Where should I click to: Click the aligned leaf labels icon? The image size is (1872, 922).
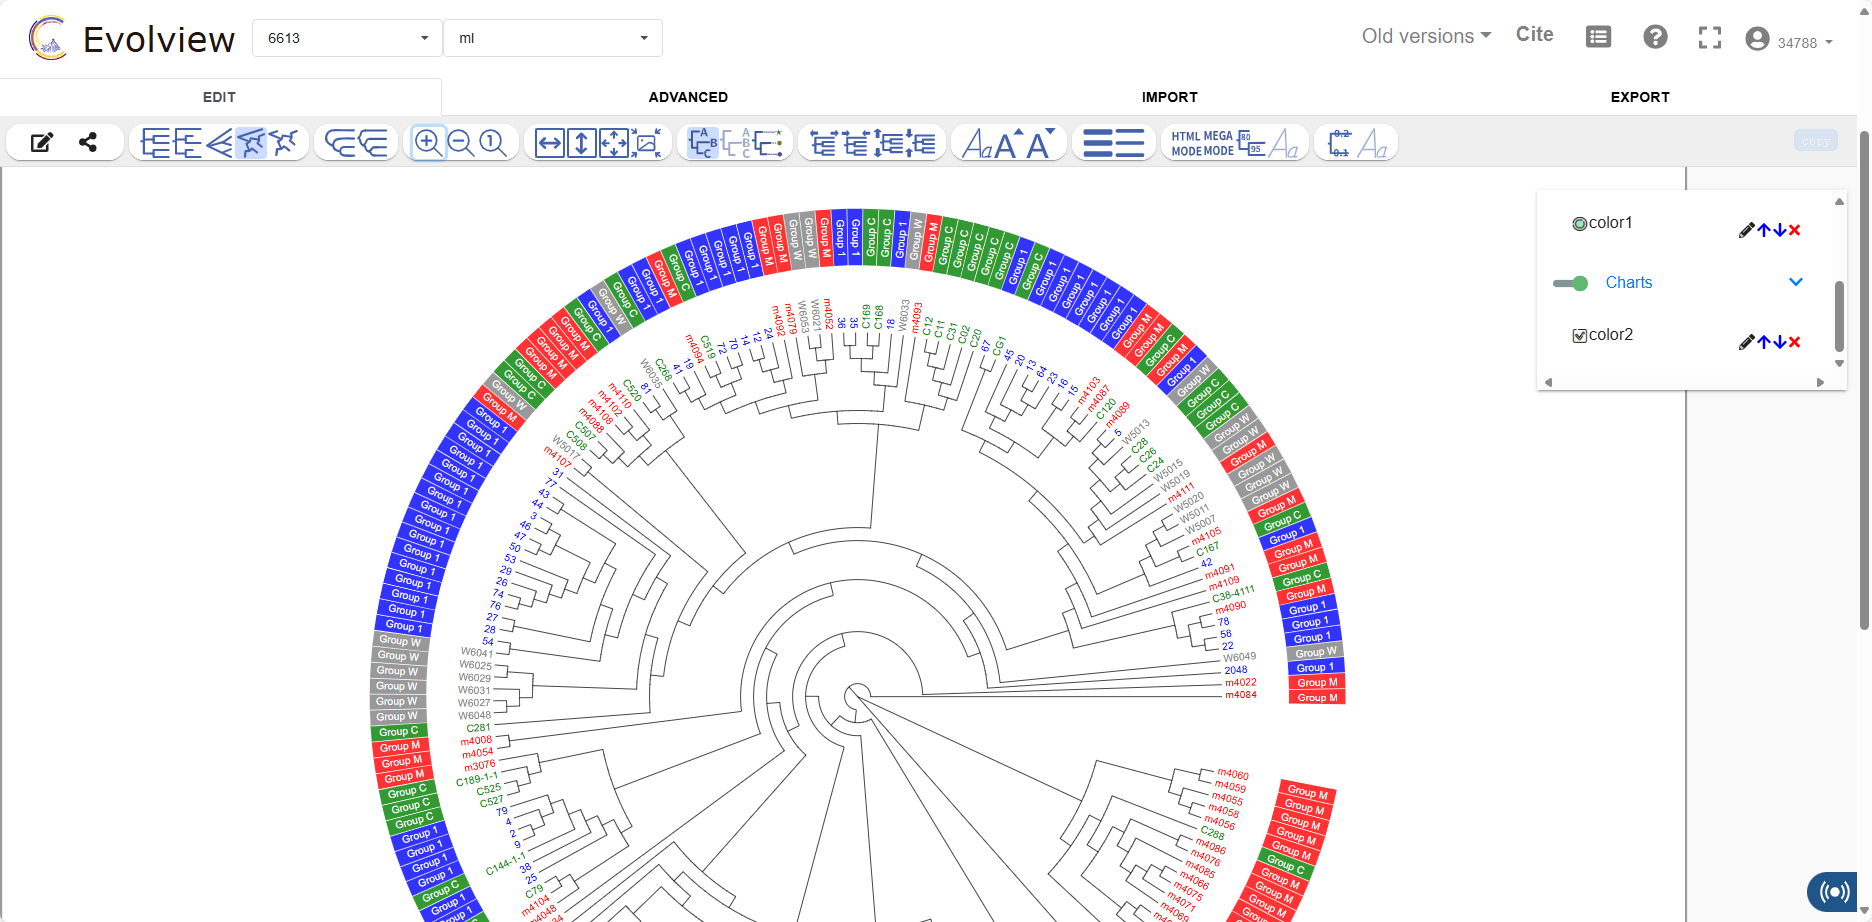point(735,143)
